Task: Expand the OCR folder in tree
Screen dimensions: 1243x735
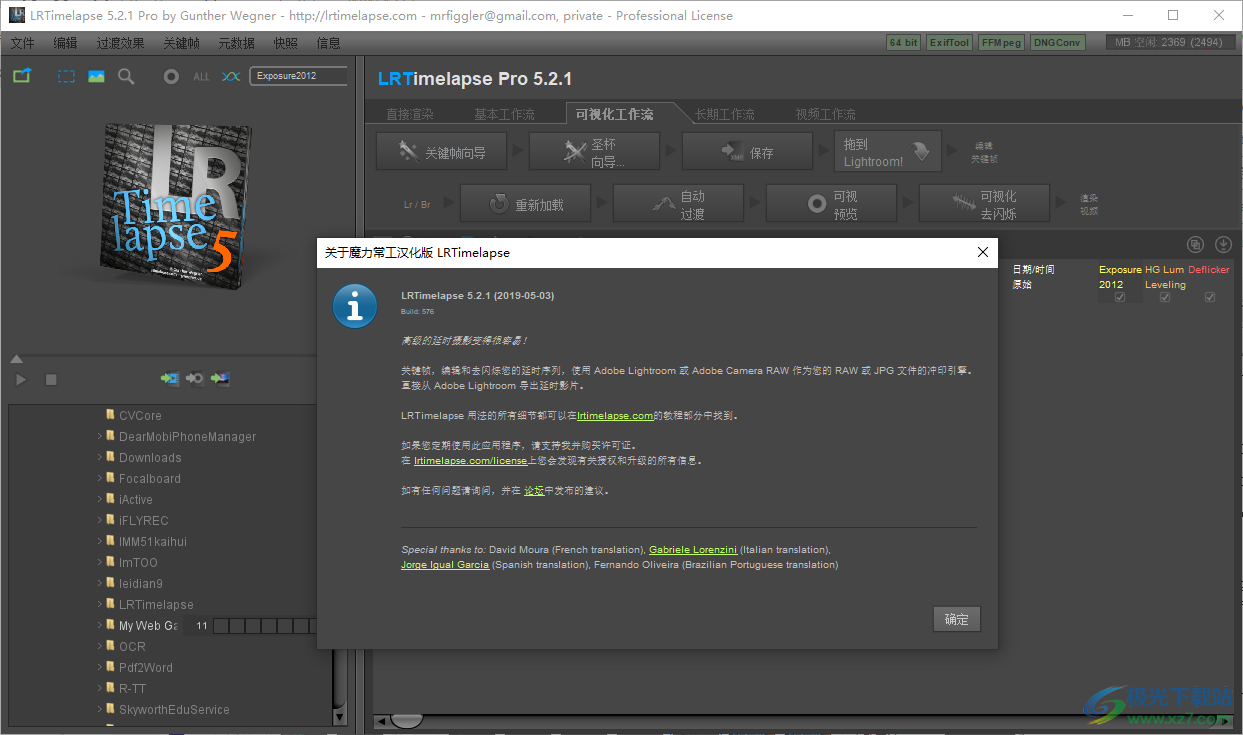Action: pos(100,647)
